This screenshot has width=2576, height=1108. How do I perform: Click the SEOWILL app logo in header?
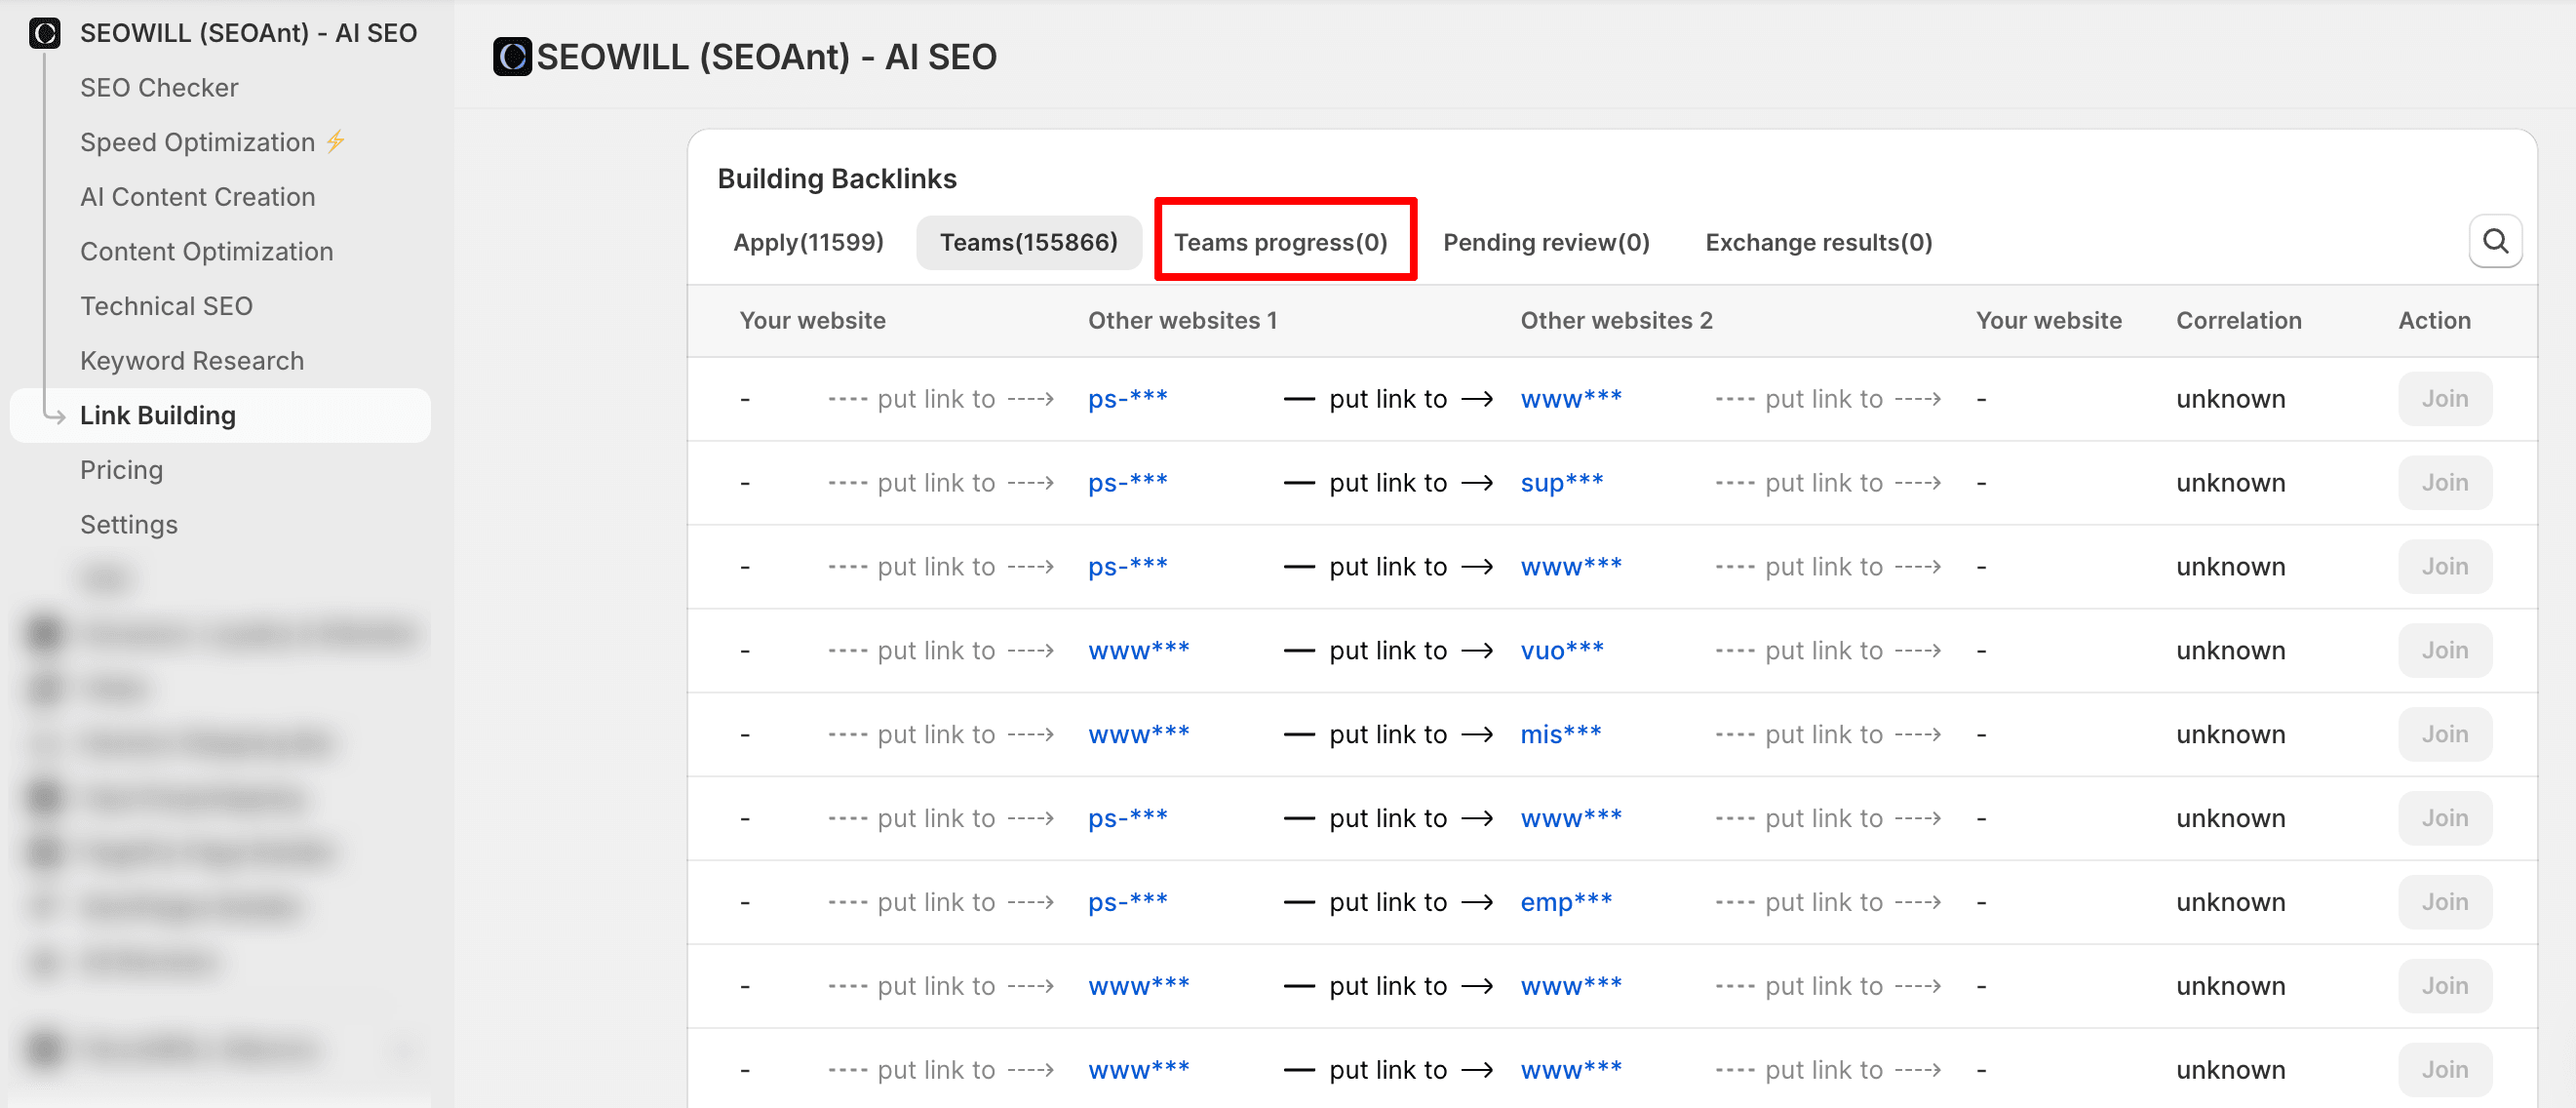click(512, 57)
